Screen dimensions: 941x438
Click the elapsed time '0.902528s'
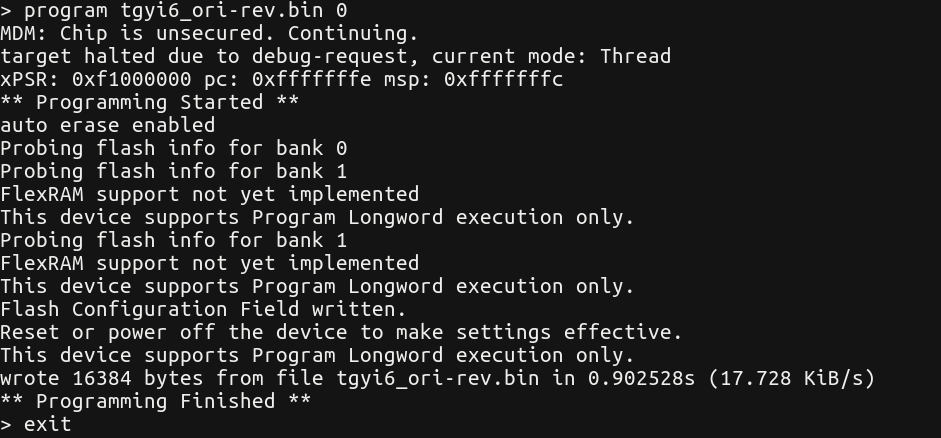coord(642,379)
